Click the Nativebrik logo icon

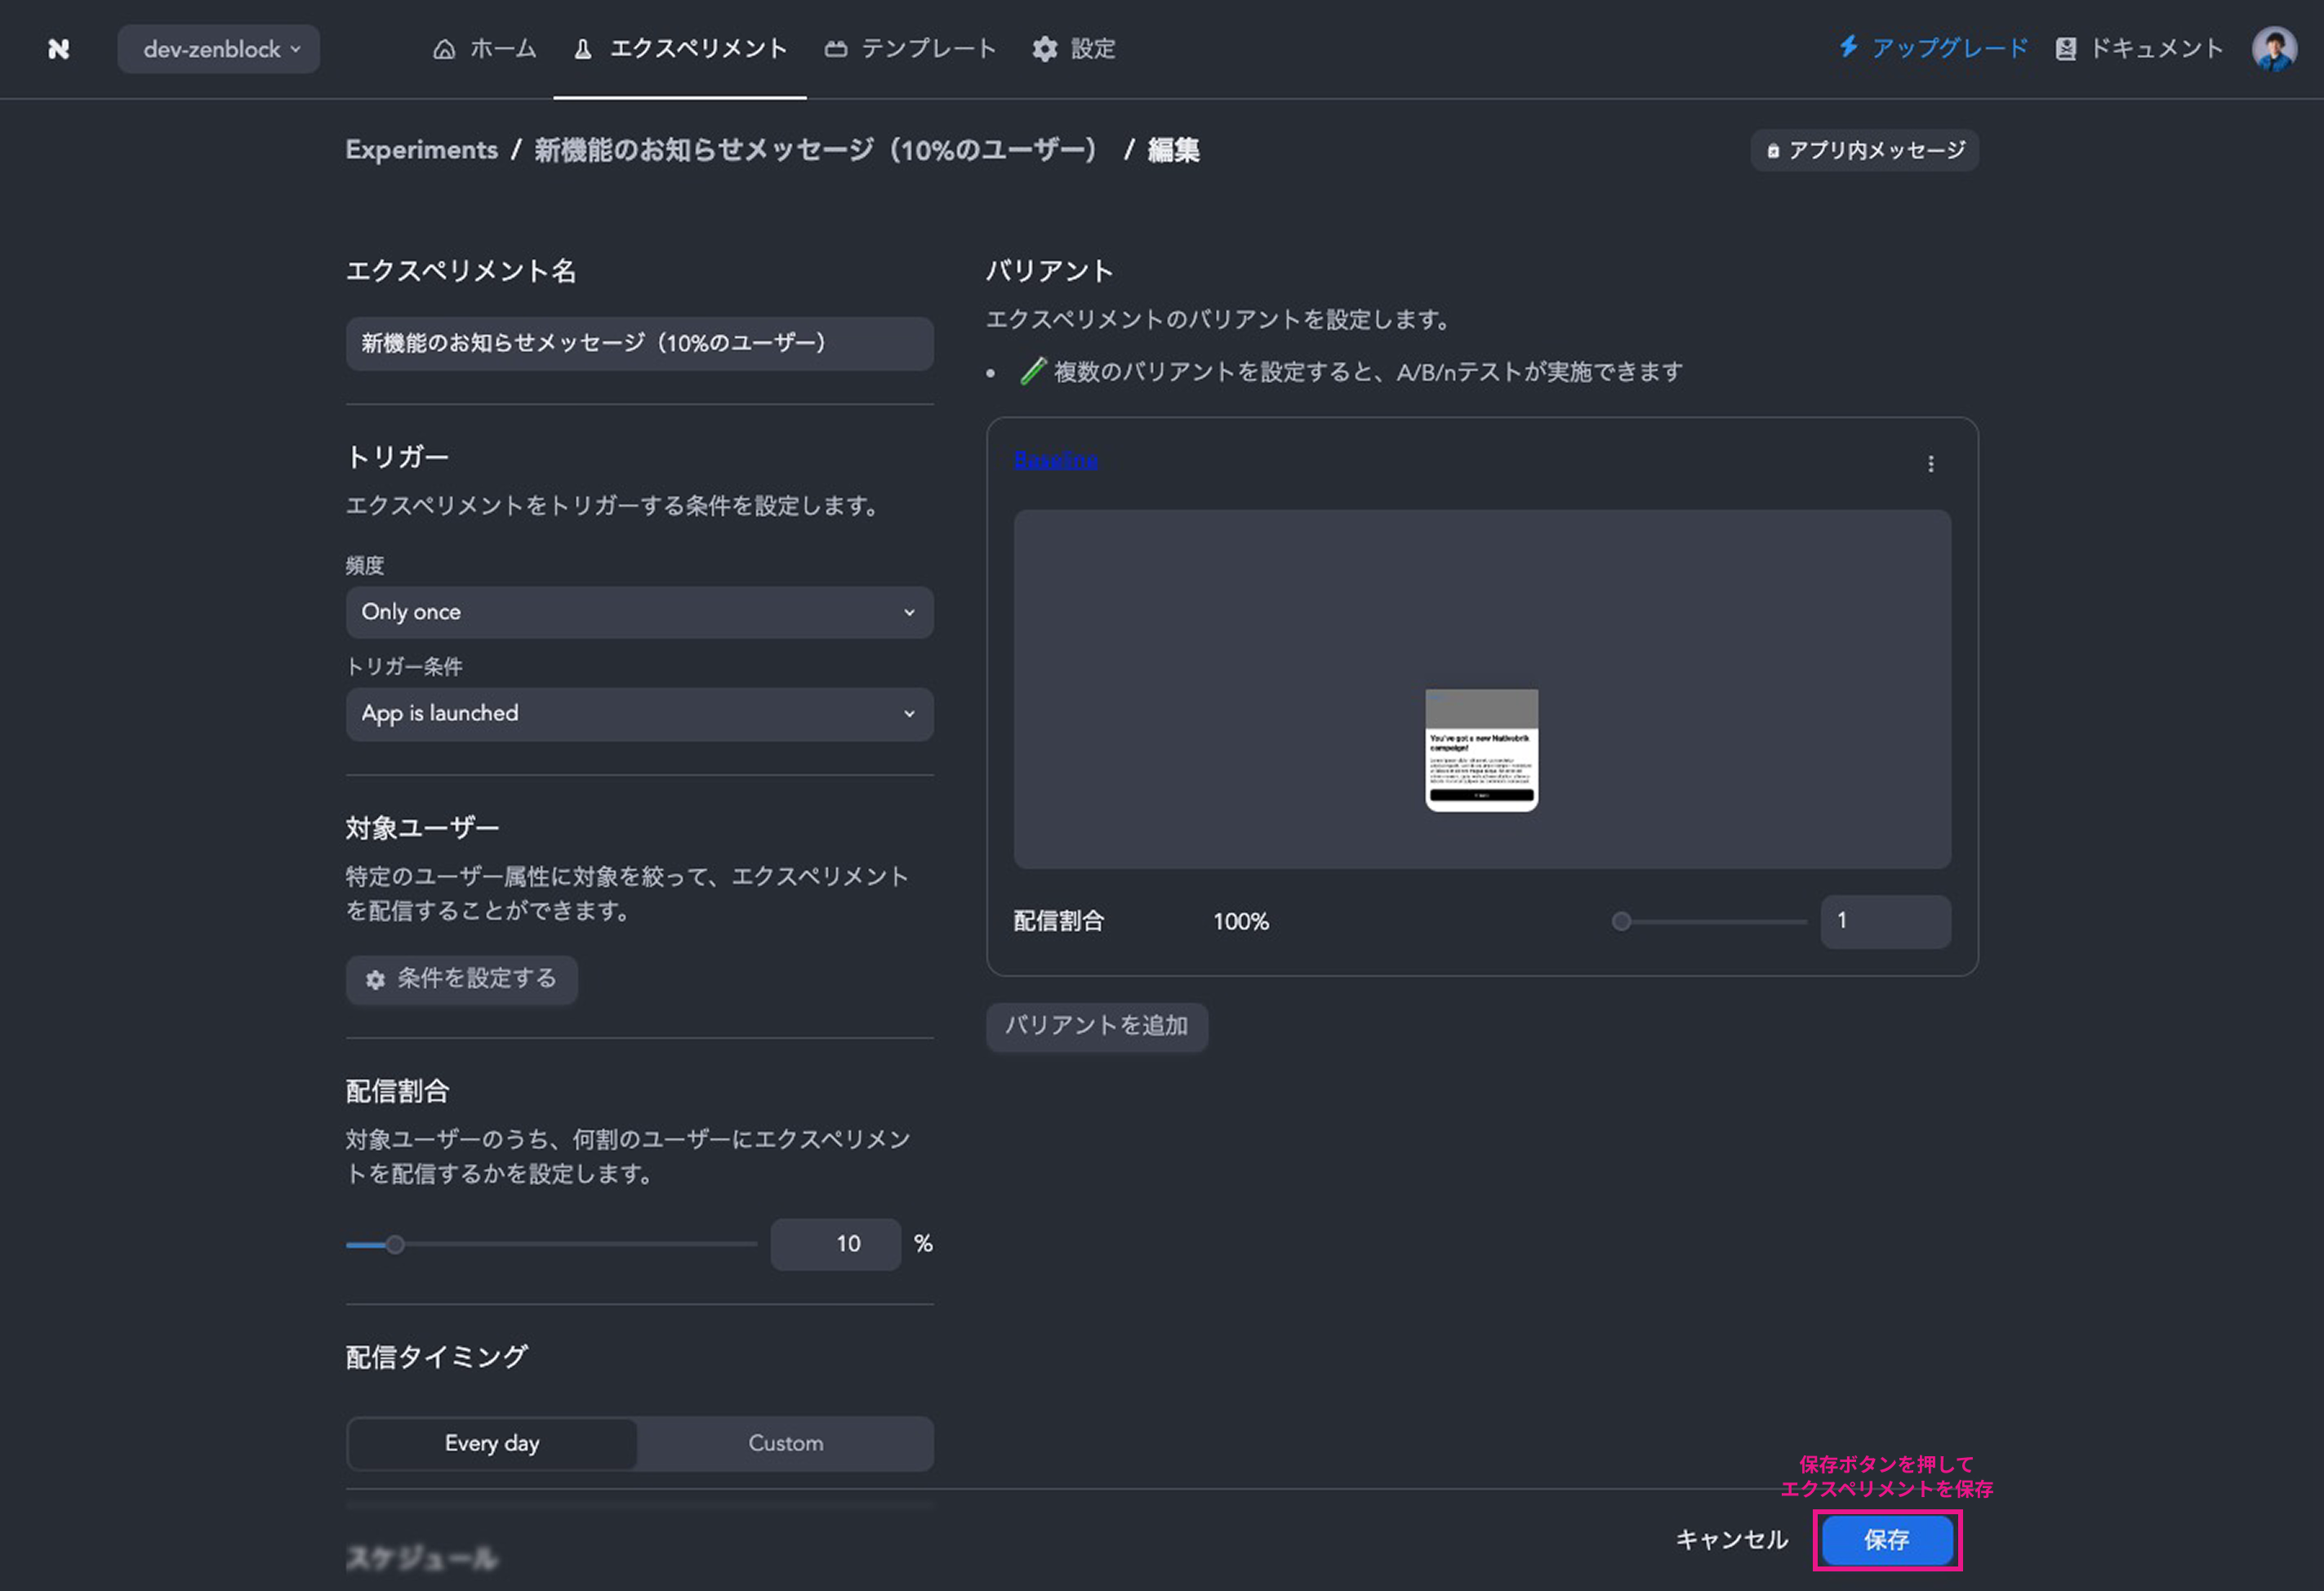pos(58,49)
